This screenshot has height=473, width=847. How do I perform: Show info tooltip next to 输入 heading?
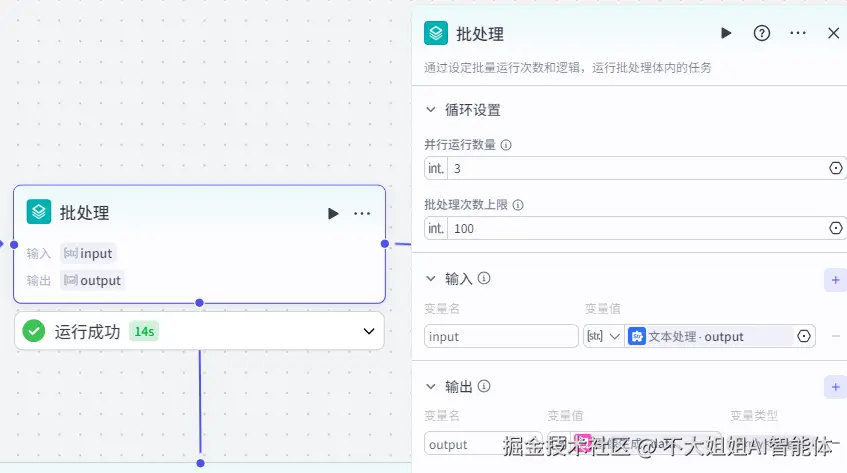(x=484, y=279)
